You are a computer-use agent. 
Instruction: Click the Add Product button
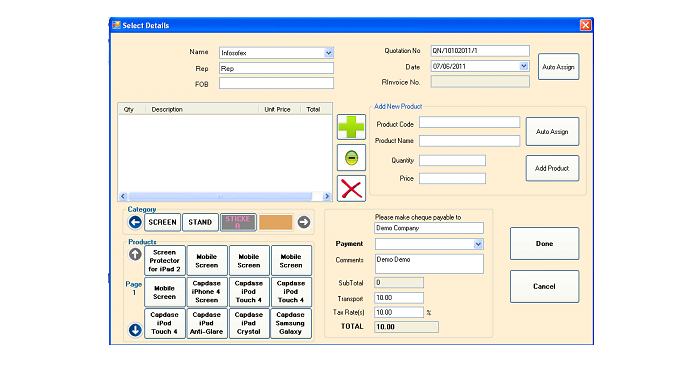point(552,168)
